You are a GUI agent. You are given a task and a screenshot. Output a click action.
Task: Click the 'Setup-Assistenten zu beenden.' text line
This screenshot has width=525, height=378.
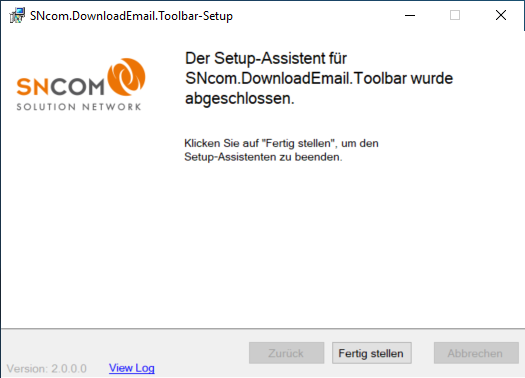(x=263, y=157)
